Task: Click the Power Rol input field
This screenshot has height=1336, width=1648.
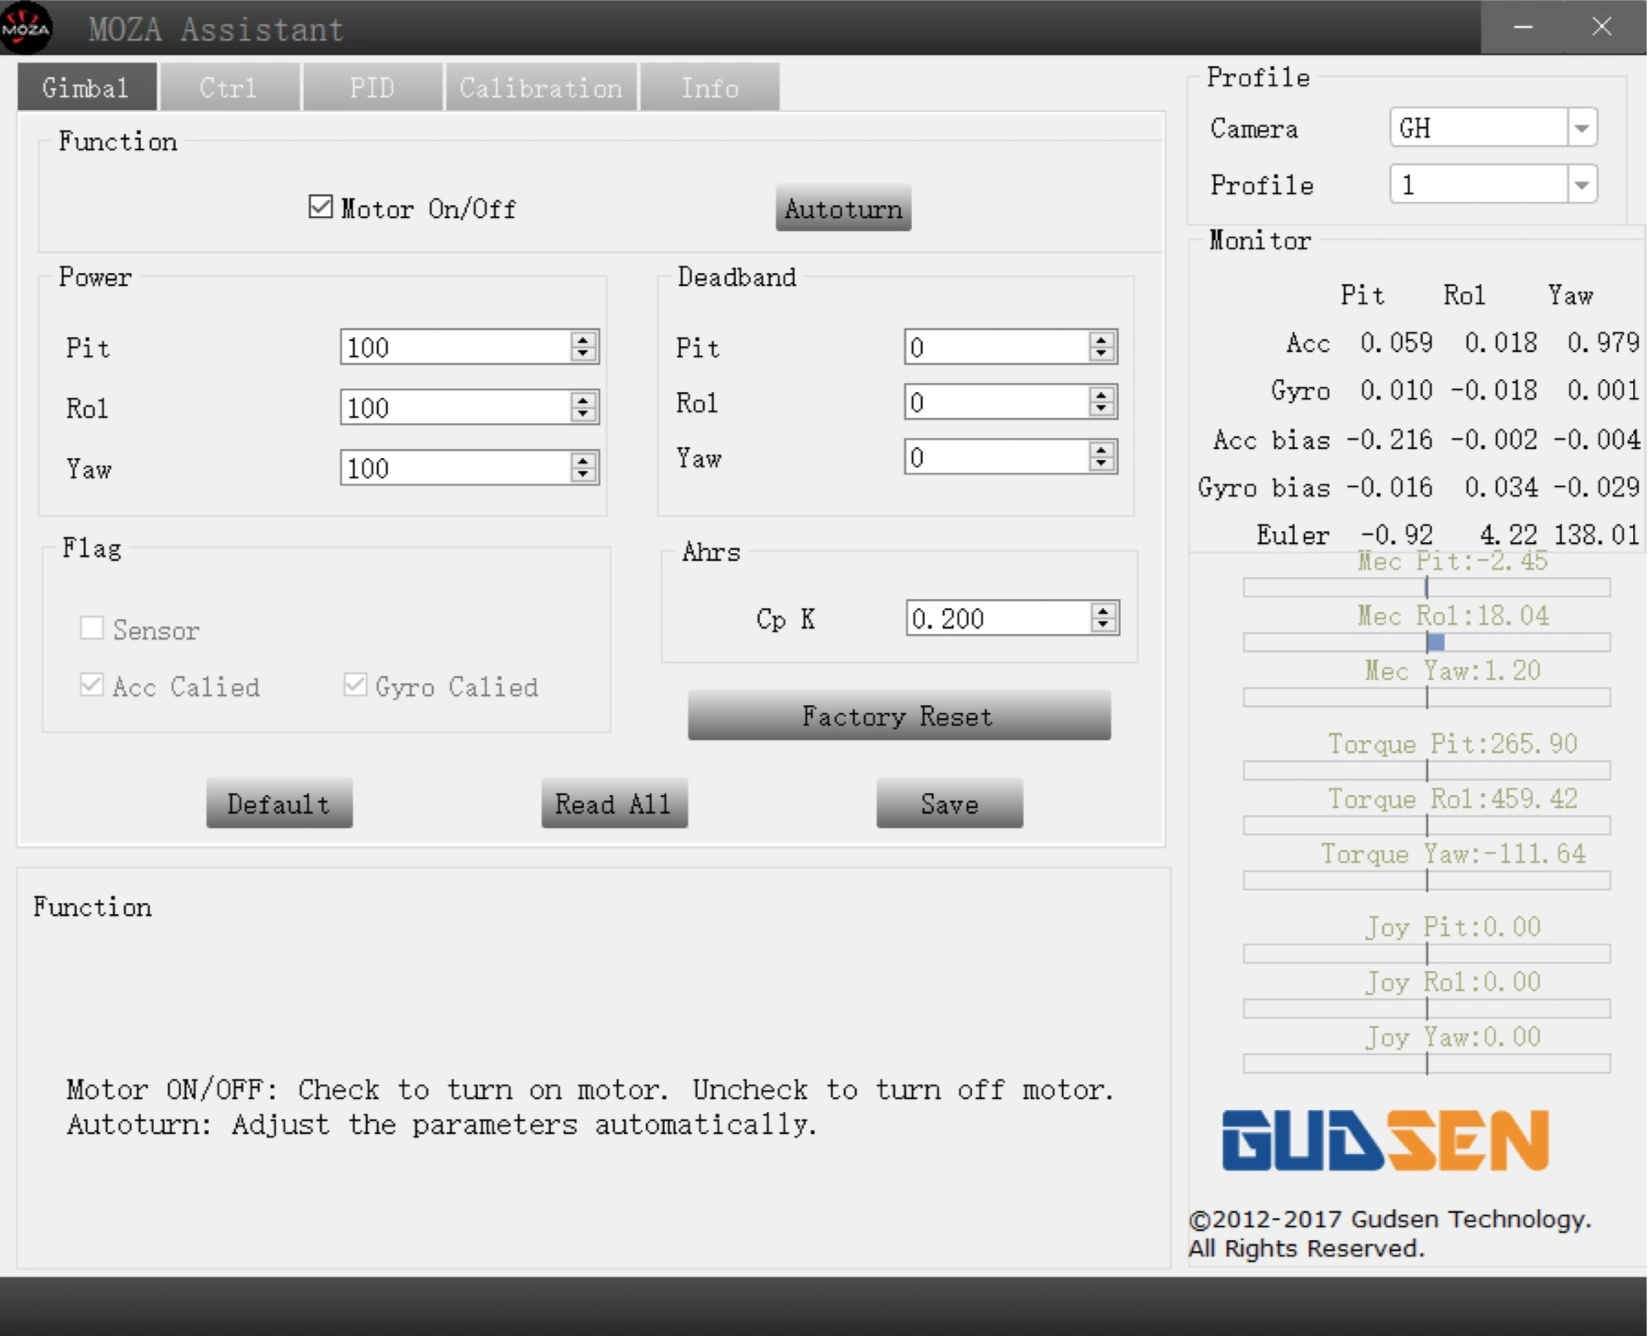Action: pos(456,407)
